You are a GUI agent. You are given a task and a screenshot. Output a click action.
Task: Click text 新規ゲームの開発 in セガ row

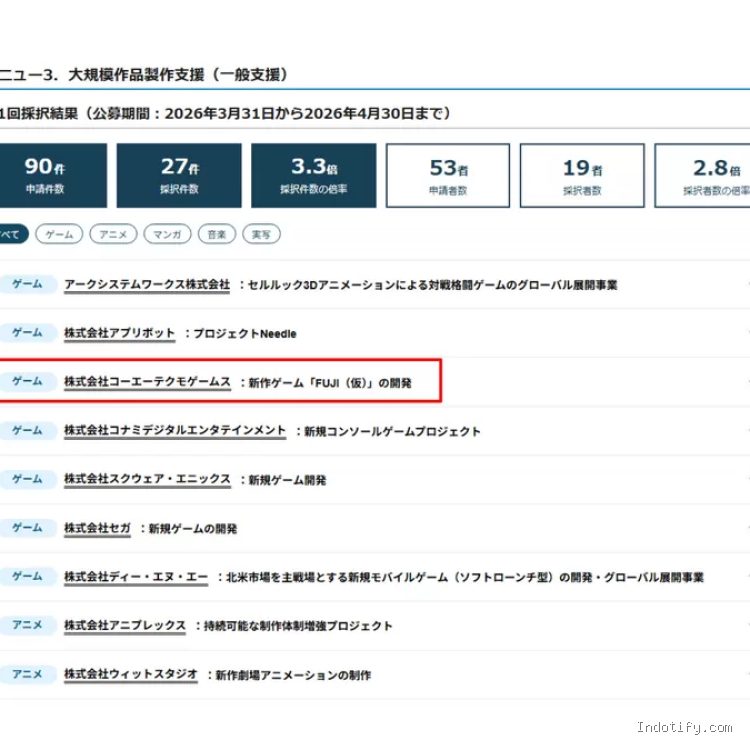pos(193,529)
